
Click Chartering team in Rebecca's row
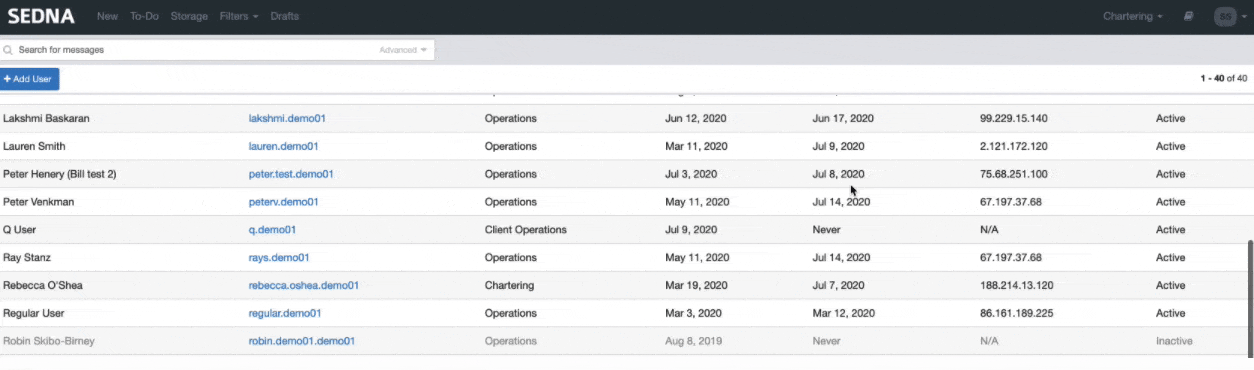click(509, 286)
